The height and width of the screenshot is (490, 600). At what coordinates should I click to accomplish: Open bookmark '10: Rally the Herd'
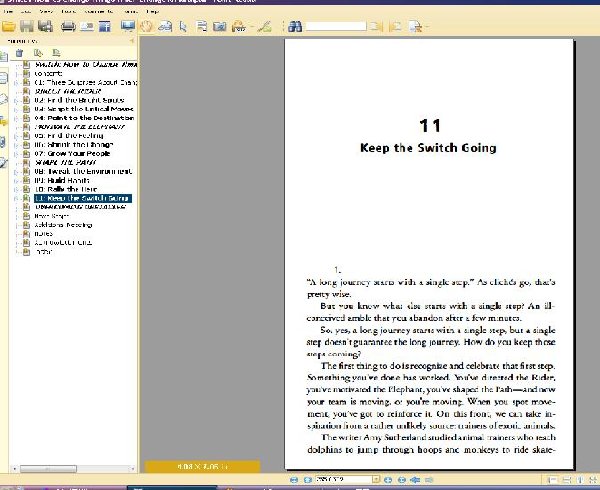(66, 189)
